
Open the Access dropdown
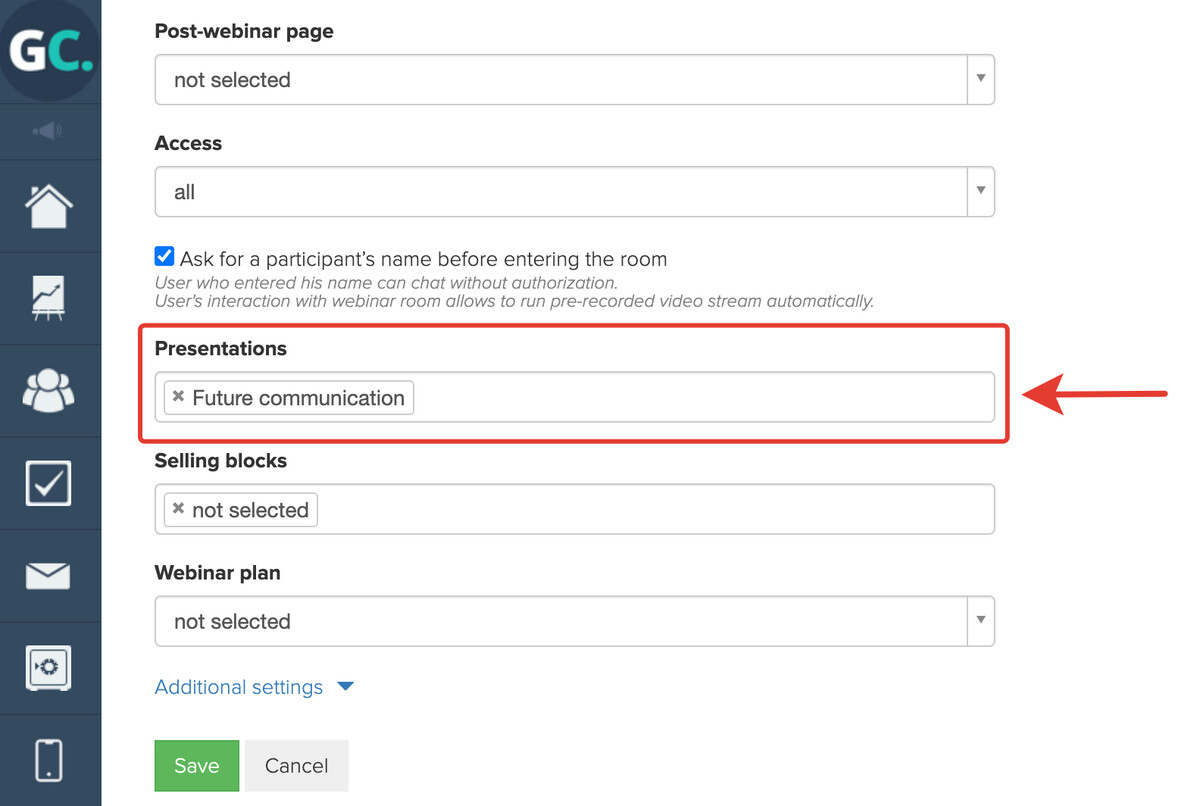[x=574, y=191]
